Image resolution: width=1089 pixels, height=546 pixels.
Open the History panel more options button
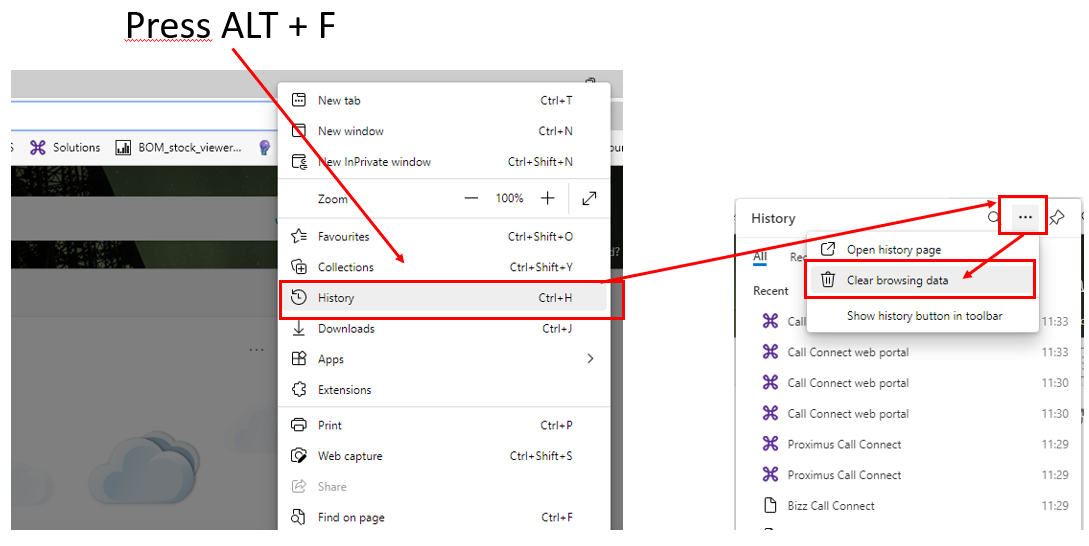click(x=1025, y=217)
